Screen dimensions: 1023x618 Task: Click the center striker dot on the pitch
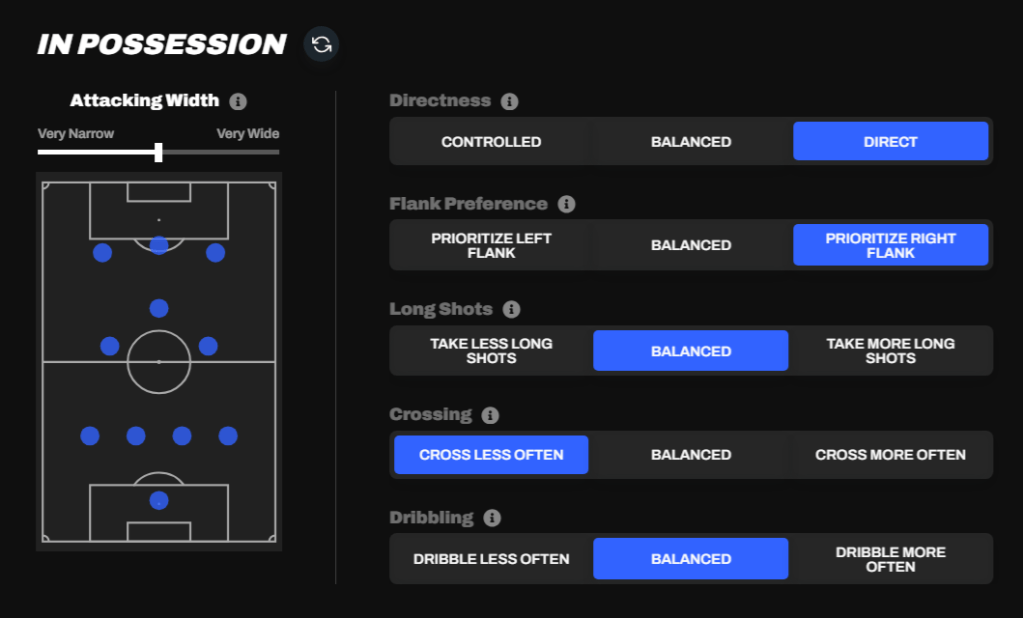159,245
